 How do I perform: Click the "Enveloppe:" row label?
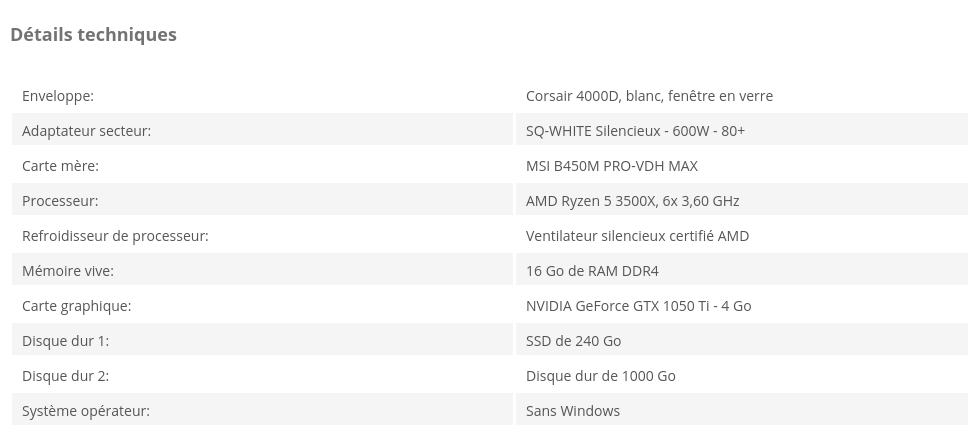pos(58,96)
